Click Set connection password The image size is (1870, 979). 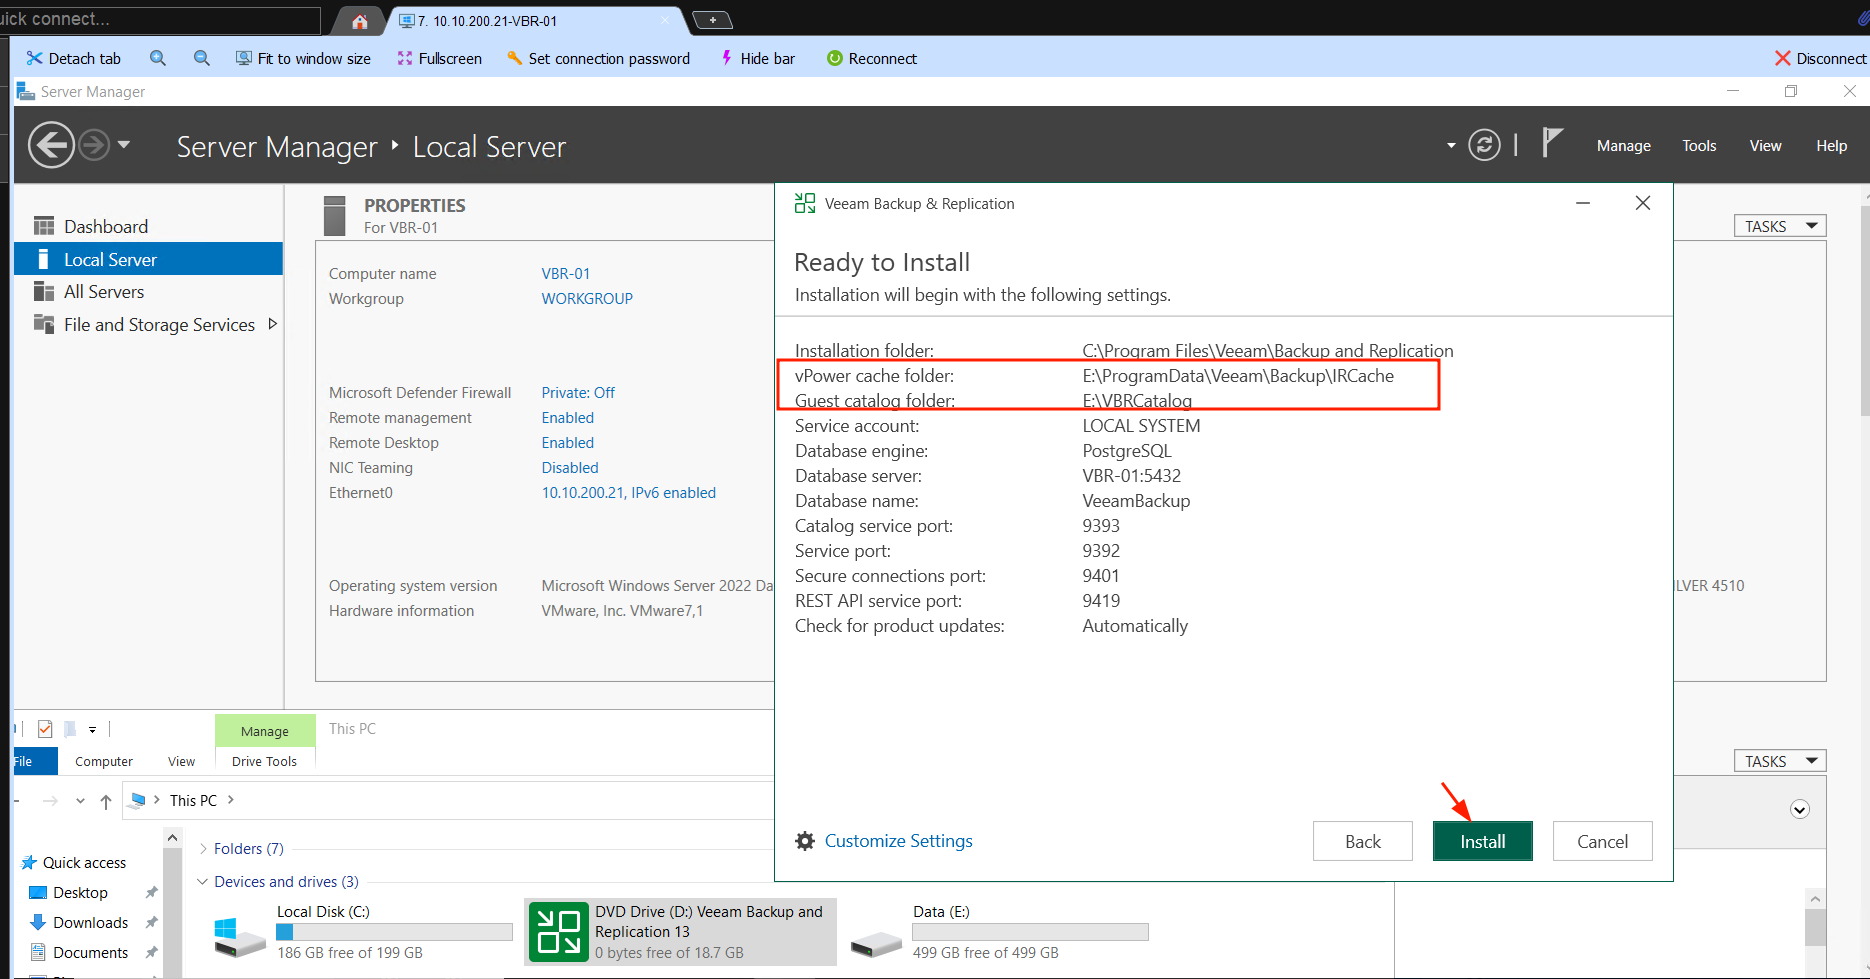pyautogui.click(x=598, y=58)
